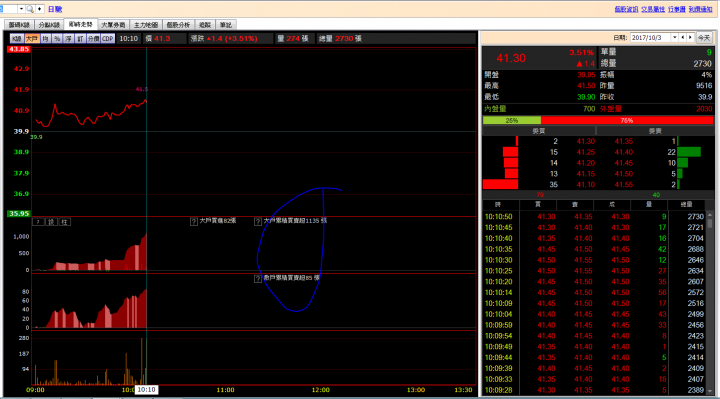The image size is (720, 399).
Task: Toggle the button between 浮 and 分價
Action: (80, 39)
